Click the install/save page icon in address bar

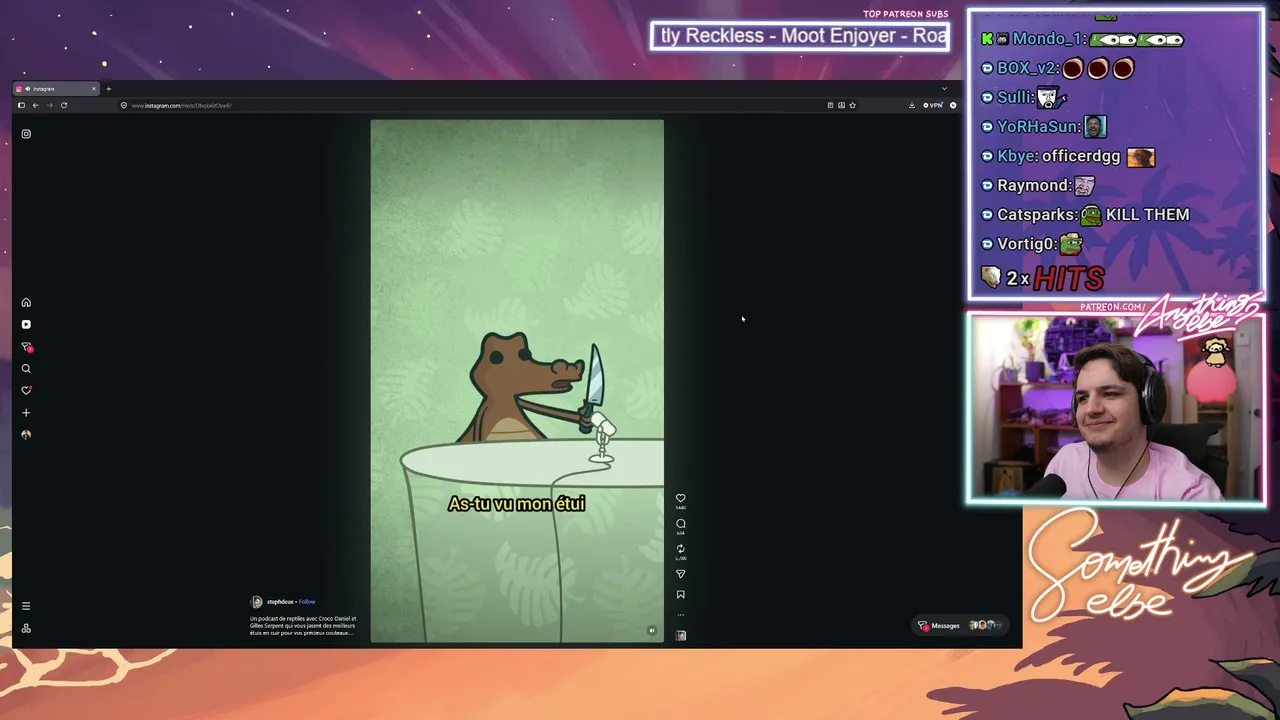coord(841,105)
